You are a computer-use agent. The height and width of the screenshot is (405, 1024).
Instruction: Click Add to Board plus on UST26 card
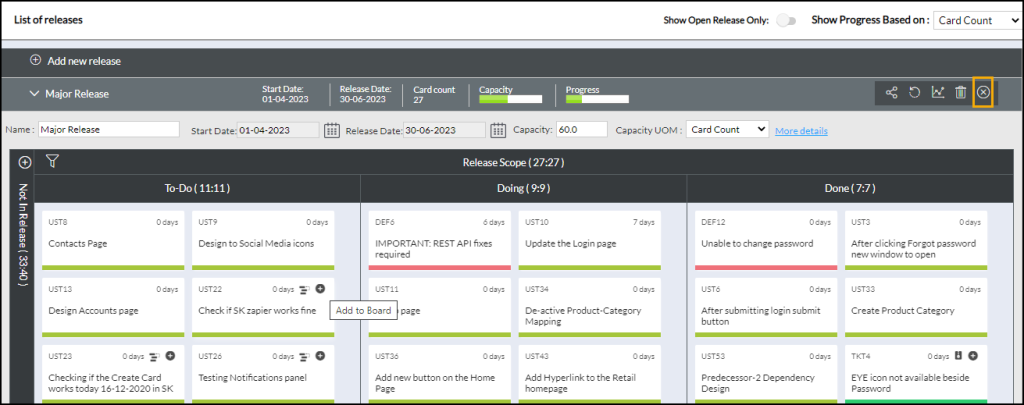point(320,355)
